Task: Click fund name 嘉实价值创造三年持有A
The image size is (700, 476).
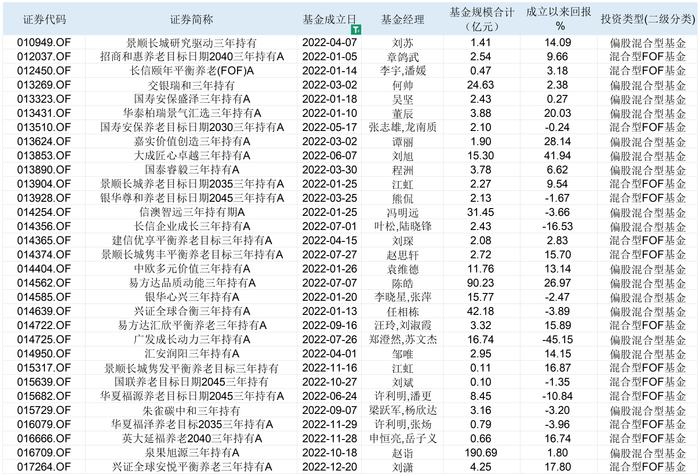Action: click(x=192, y=142)
